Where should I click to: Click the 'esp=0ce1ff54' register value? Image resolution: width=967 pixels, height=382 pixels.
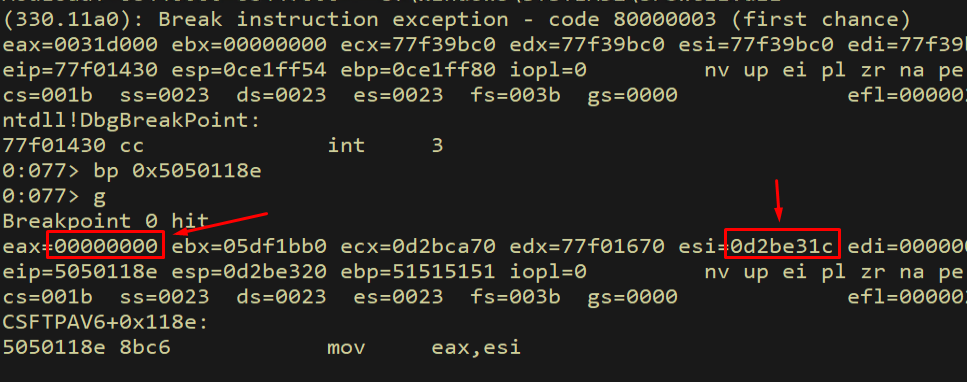pos(249,70)
